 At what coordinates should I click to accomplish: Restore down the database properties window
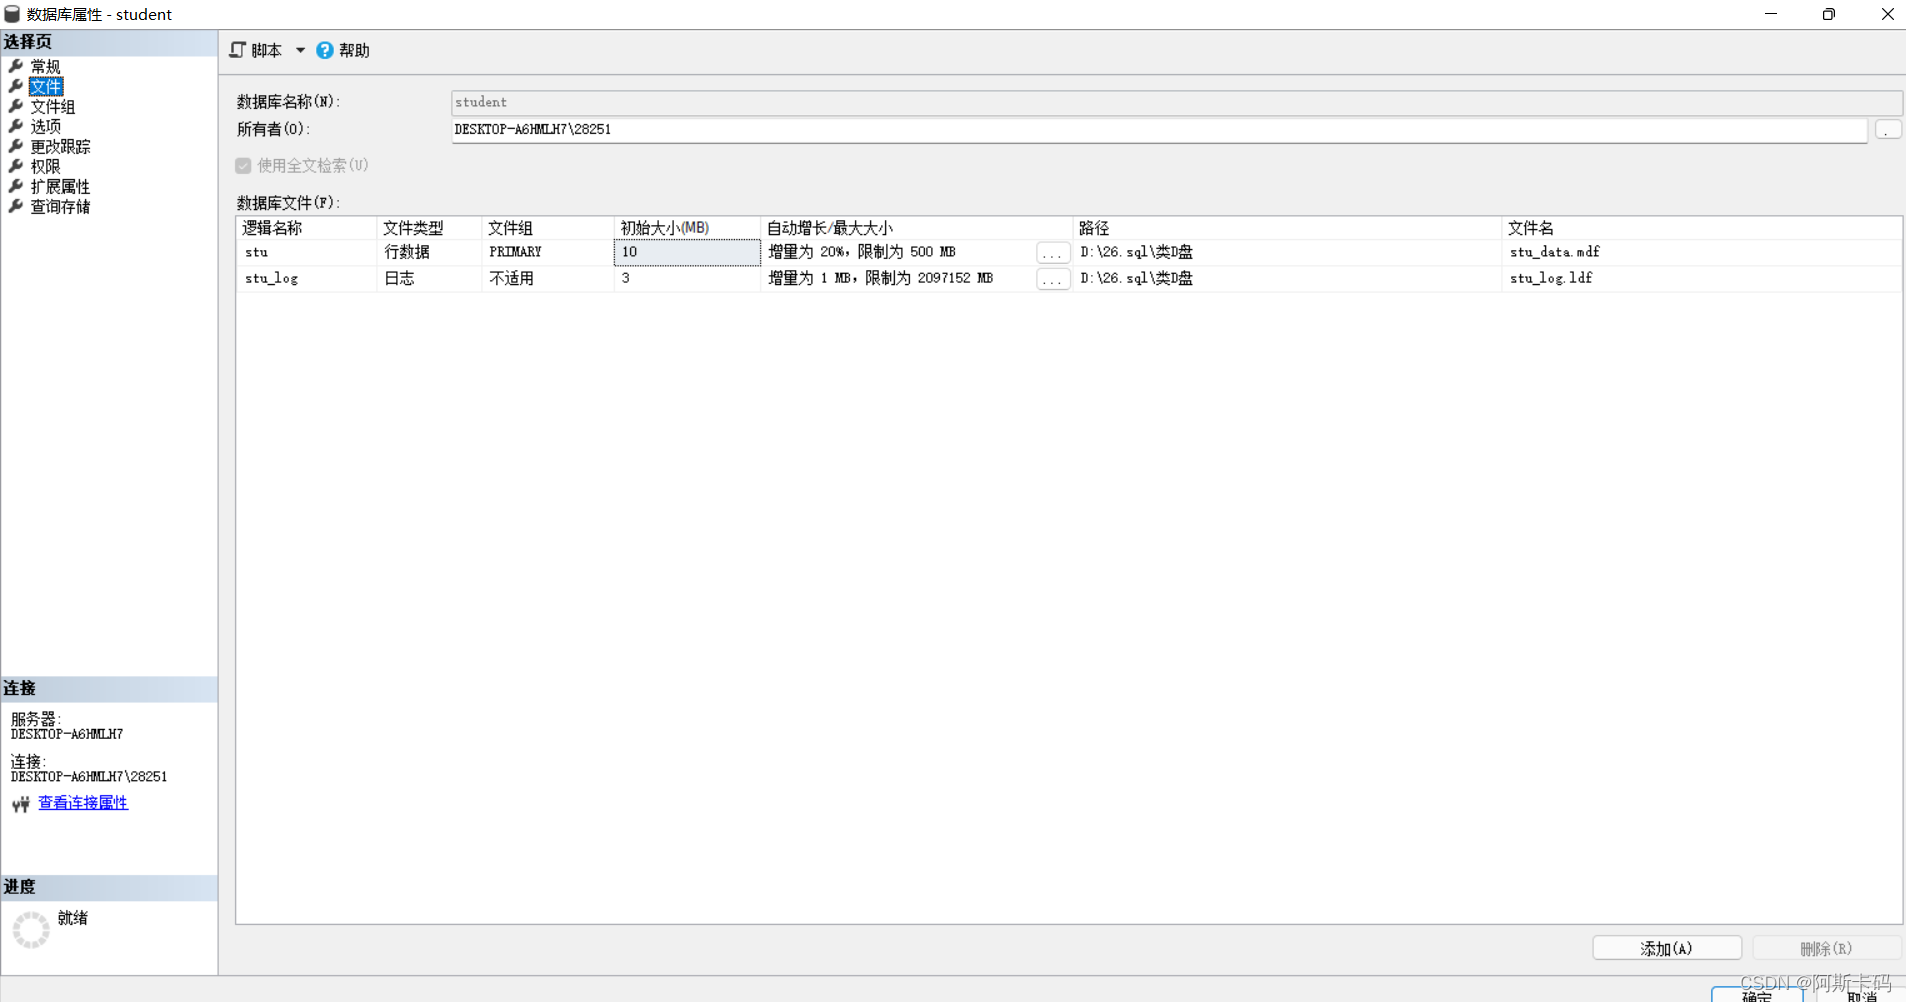1829,14
